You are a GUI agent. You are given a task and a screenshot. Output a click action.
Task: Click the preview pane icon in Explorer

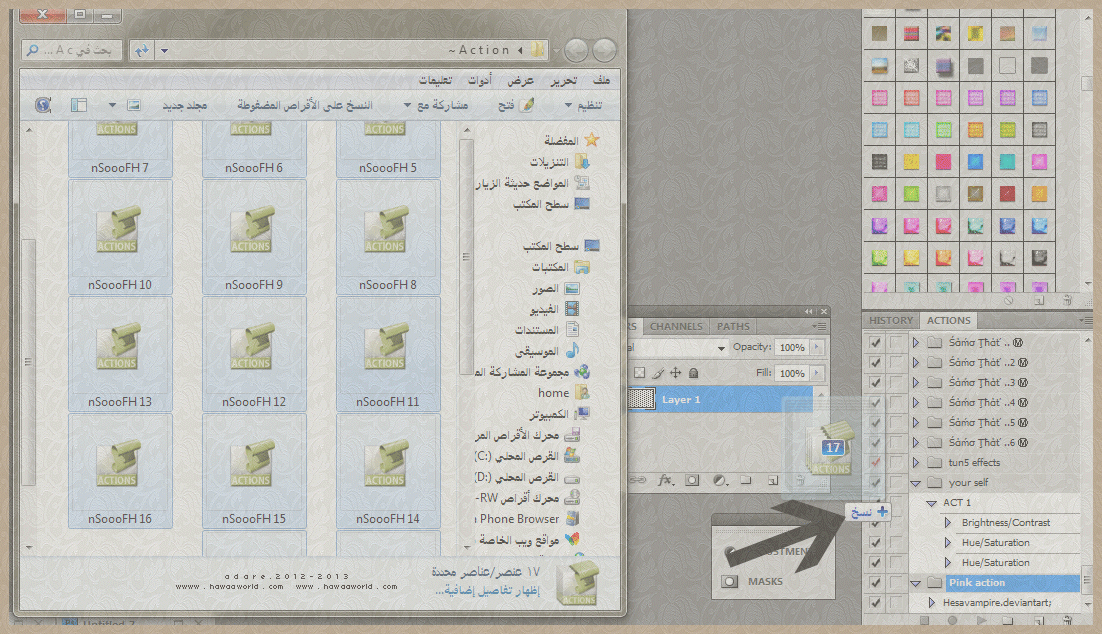pos(79,105)
